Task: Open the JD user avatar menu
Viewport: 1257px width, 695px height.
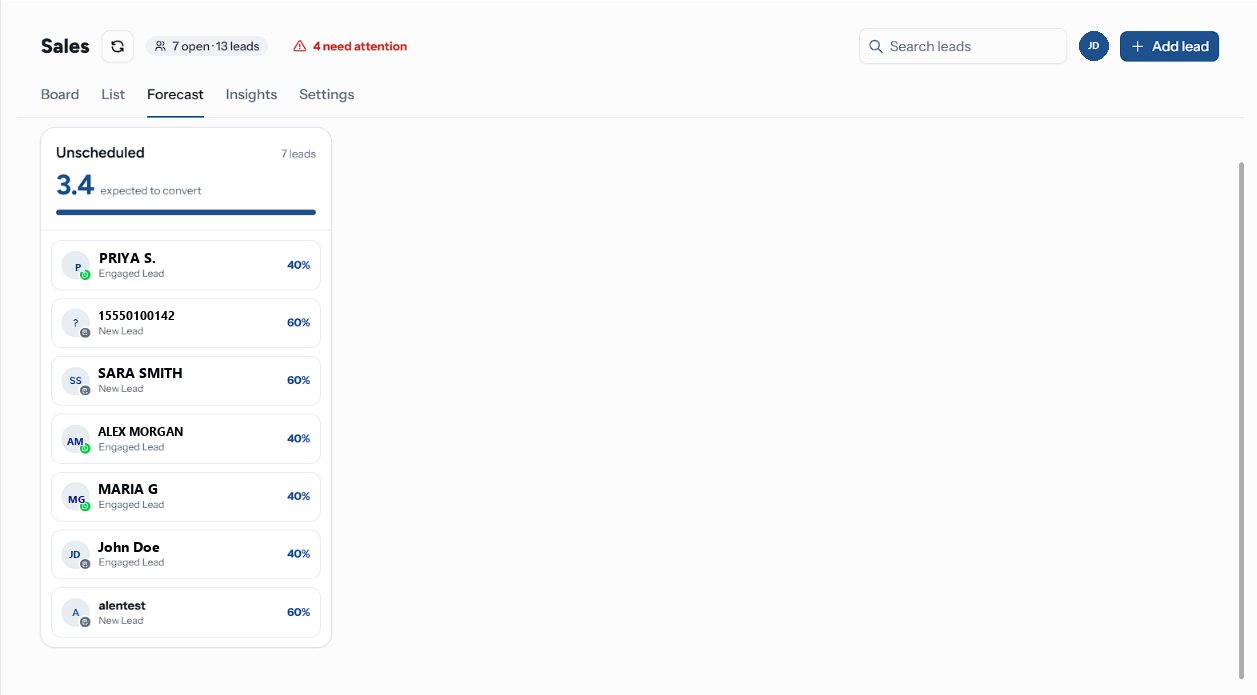Action: click(x=1094, y=46)
